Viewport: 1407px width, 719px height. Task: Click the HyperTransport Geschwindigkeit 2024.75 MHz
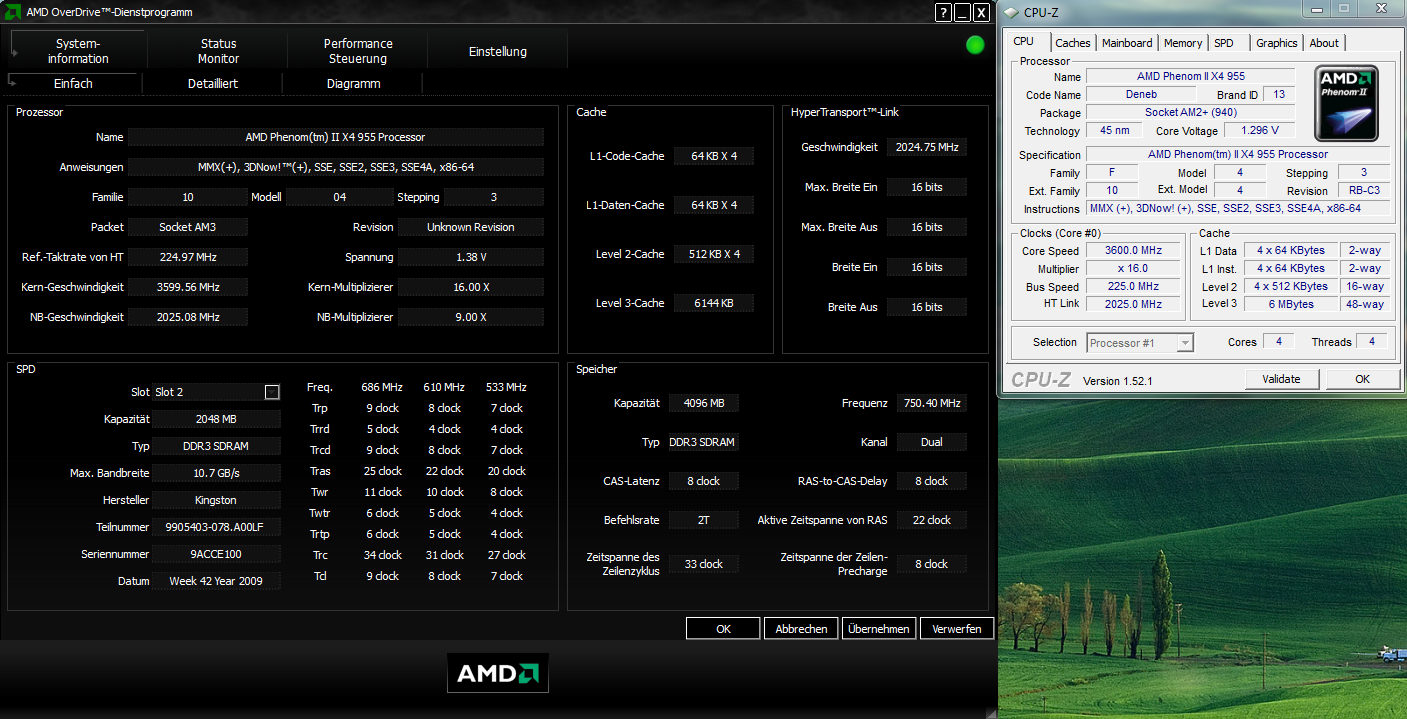coord(927,147)
